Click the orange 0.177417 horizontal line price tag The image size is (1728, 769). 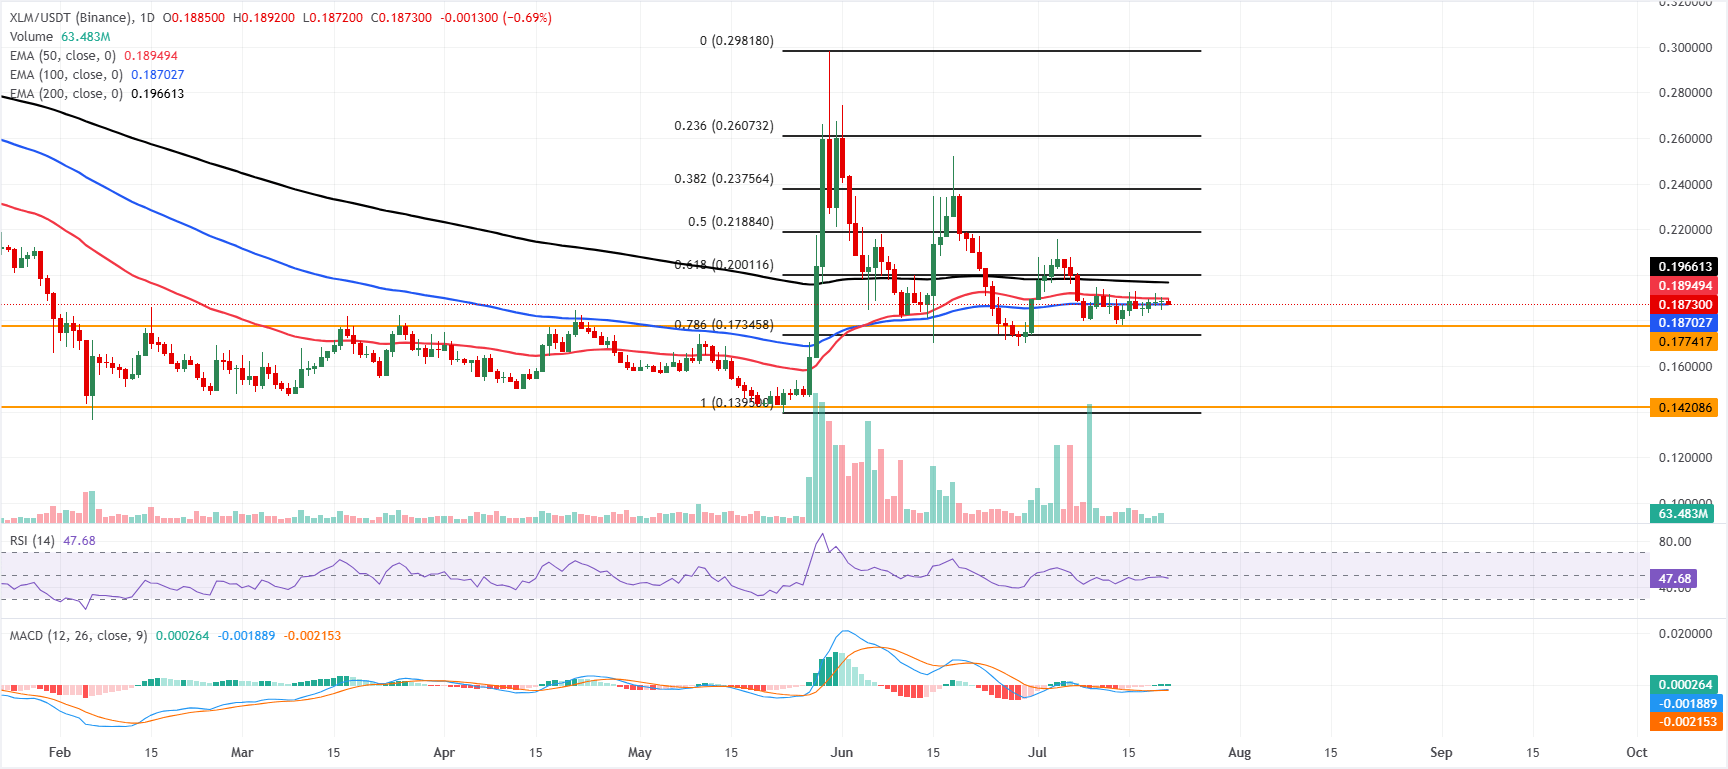pos(1685,342)
